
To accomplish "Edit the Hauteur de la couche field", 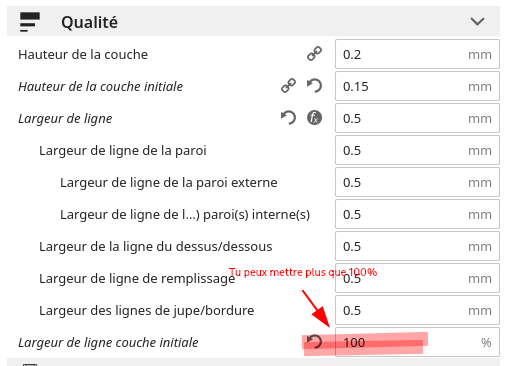I will click(417, 54).
